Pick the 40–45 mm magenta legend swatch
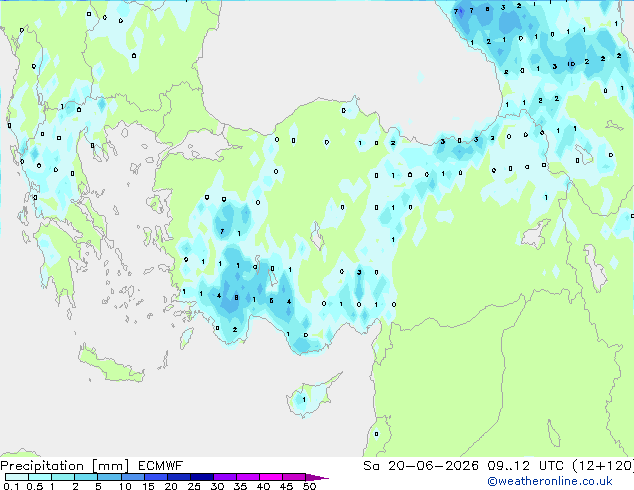This screenshot has width=634, height=490. coord(271,477)
